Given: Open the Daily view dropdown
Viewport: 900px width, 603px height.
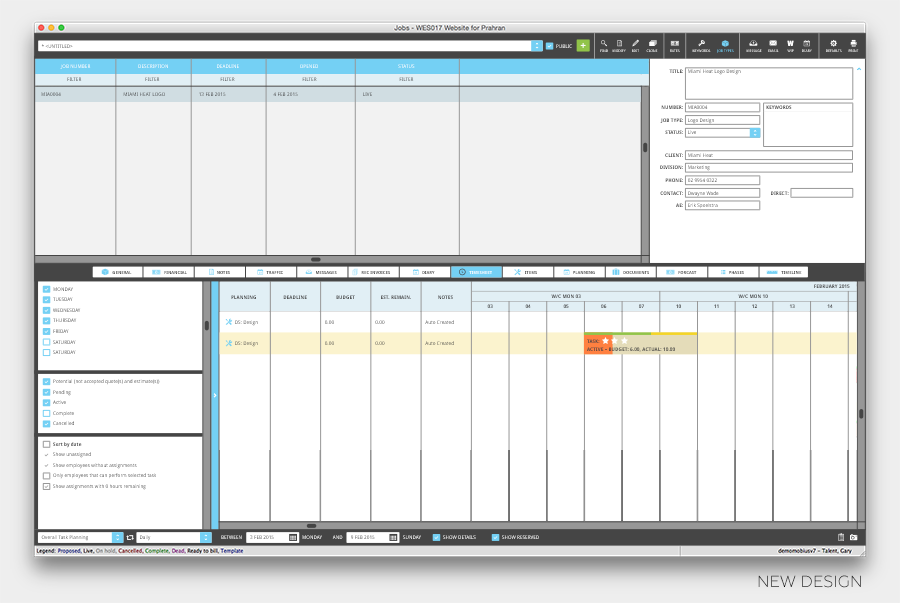Looking at the screenshot, I should [206, 538].
